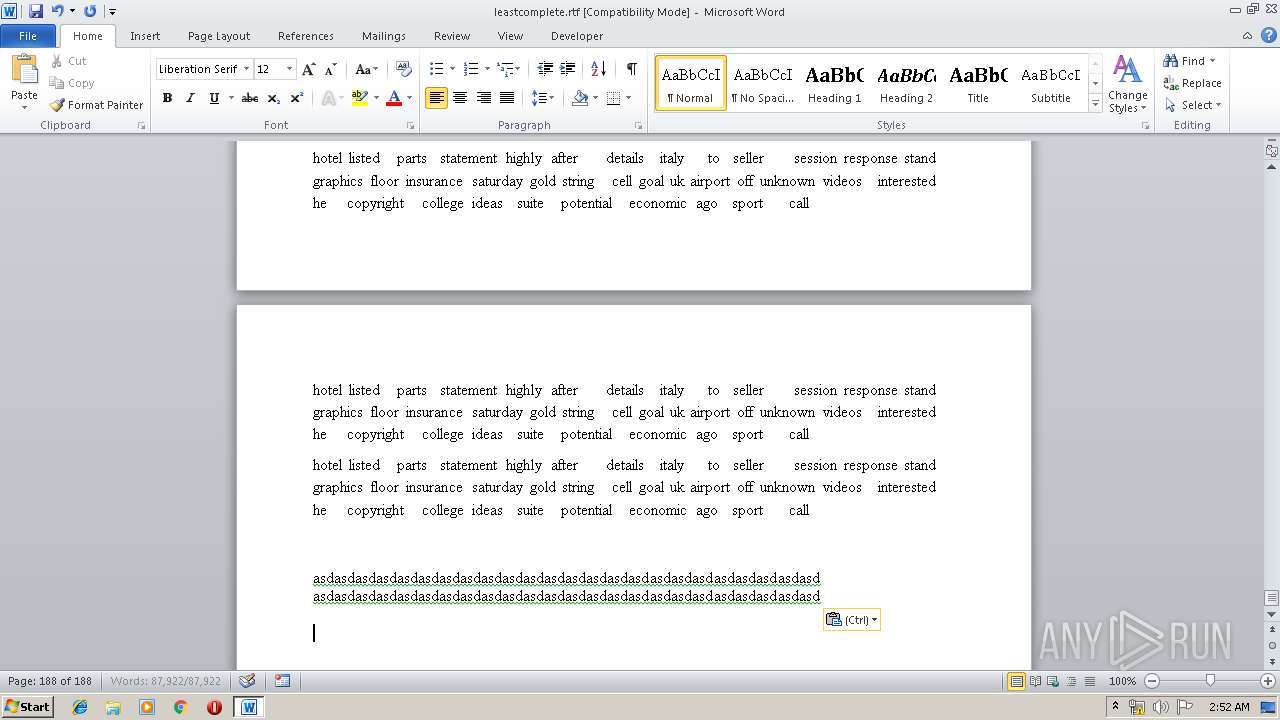The image size is (1280, 720).
Task: Click the Change Styles icon
Action: pyautogui.click(x=1127, y=84)
